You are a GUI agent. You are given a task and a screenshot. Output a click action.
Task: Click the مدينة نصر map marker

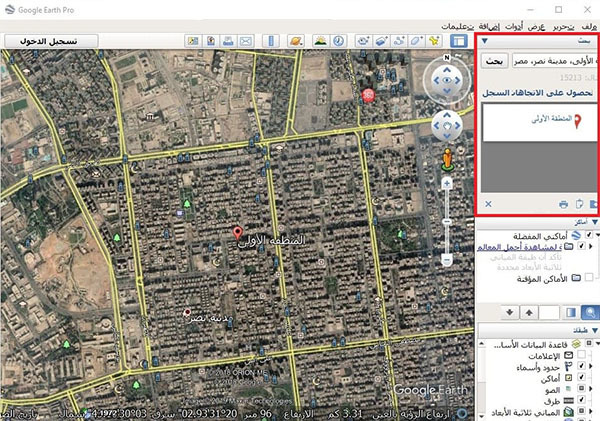point(187,313)
